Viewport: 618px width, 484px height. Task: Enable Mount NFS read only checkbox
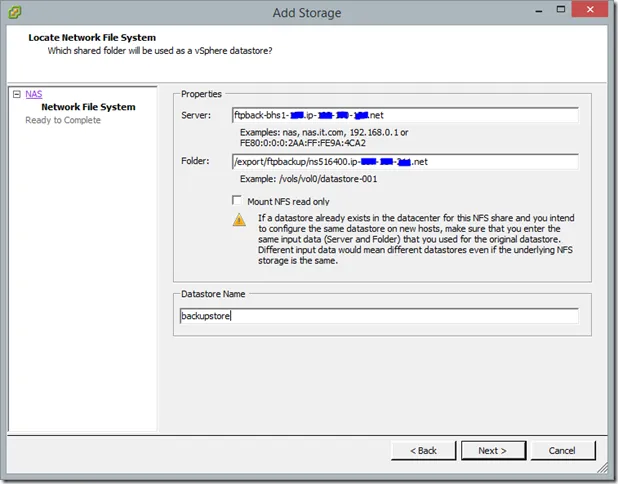coord(236,201)
